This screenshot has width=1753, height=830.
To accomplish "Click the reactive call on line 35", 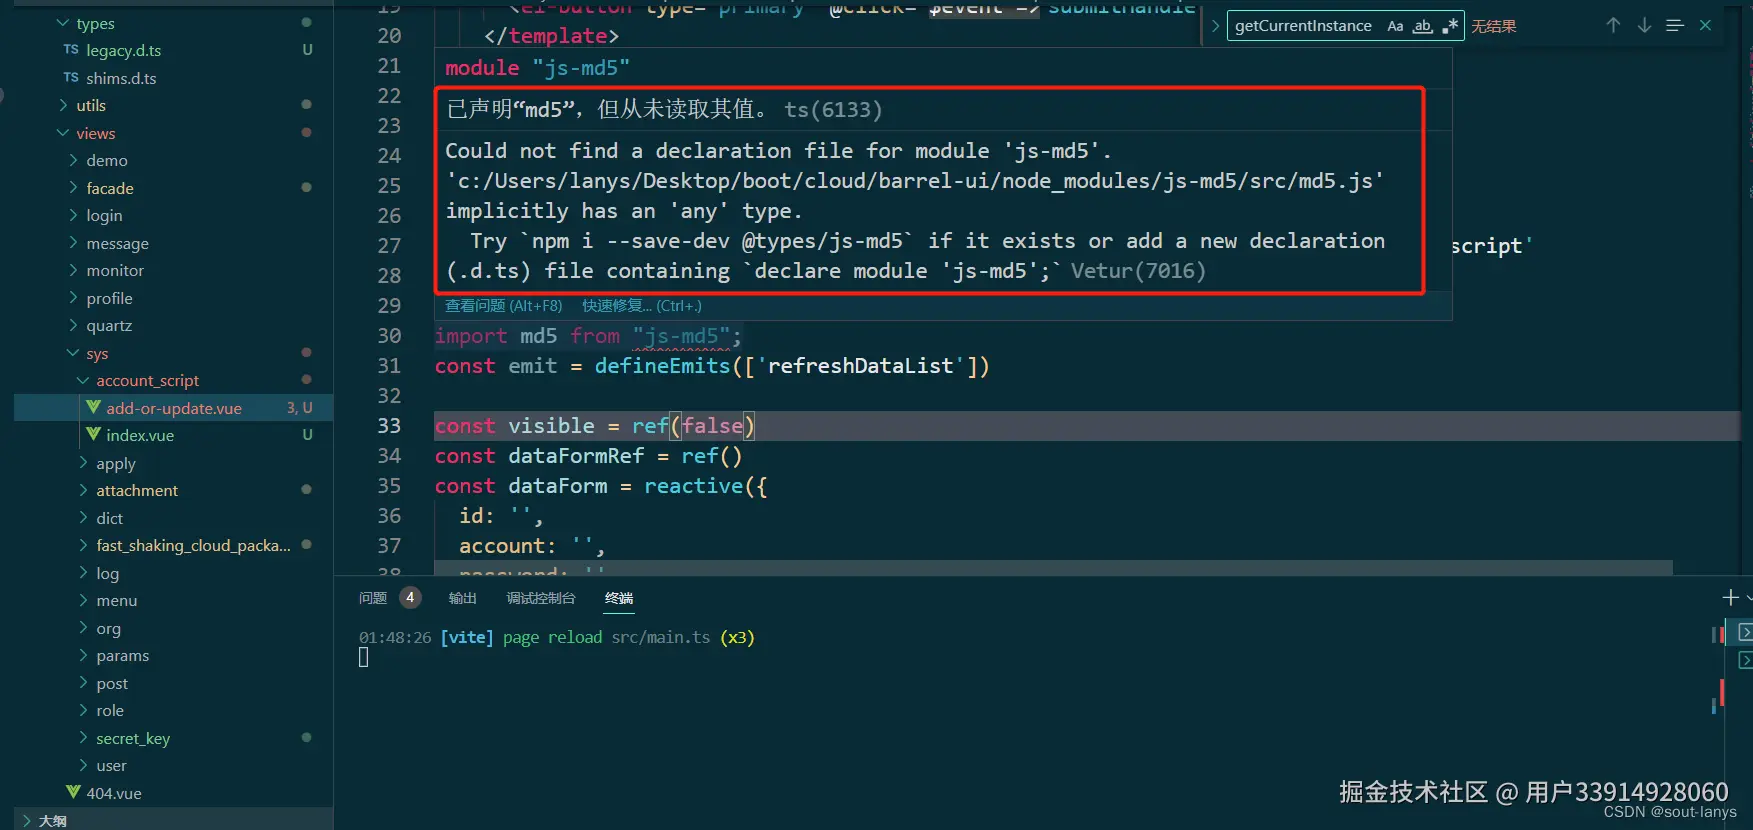I will pos(694,486).
